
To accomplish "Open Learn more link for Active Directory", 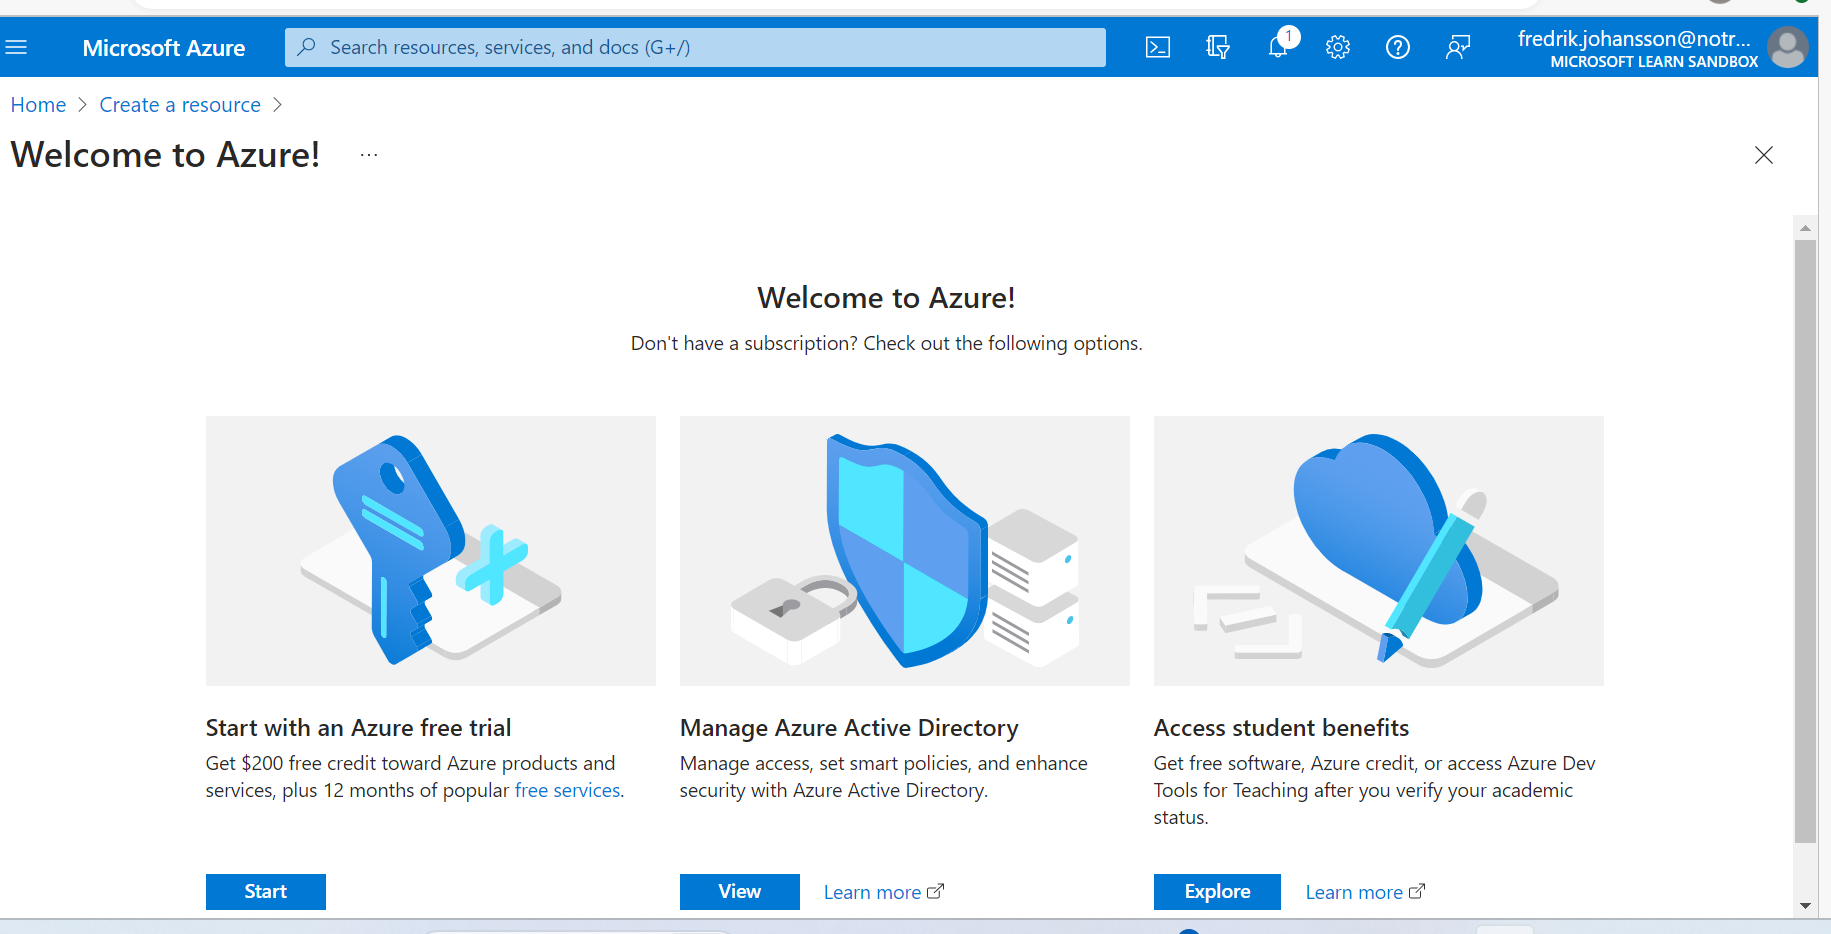I will point(884,892).
